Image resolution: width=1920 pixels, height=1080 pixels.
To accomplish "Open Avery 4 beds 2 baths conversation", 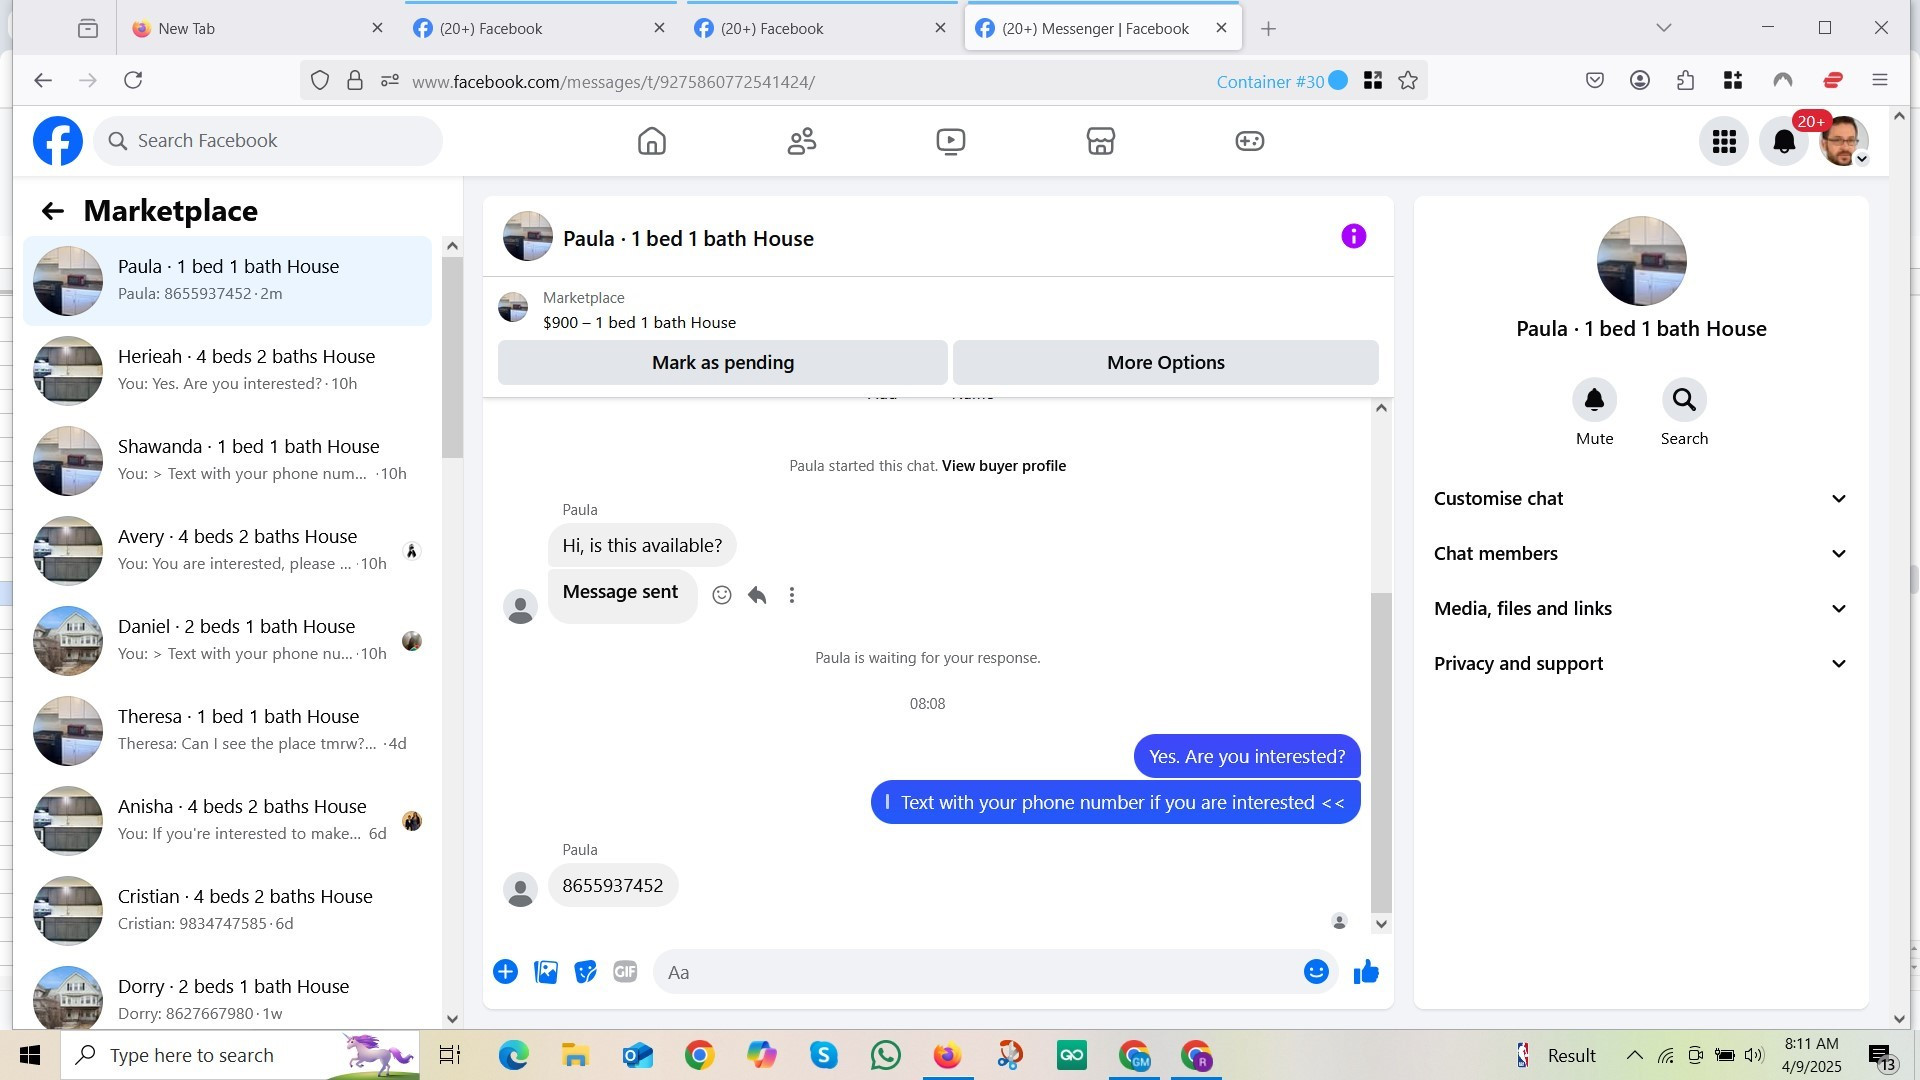I will (228, 551).
